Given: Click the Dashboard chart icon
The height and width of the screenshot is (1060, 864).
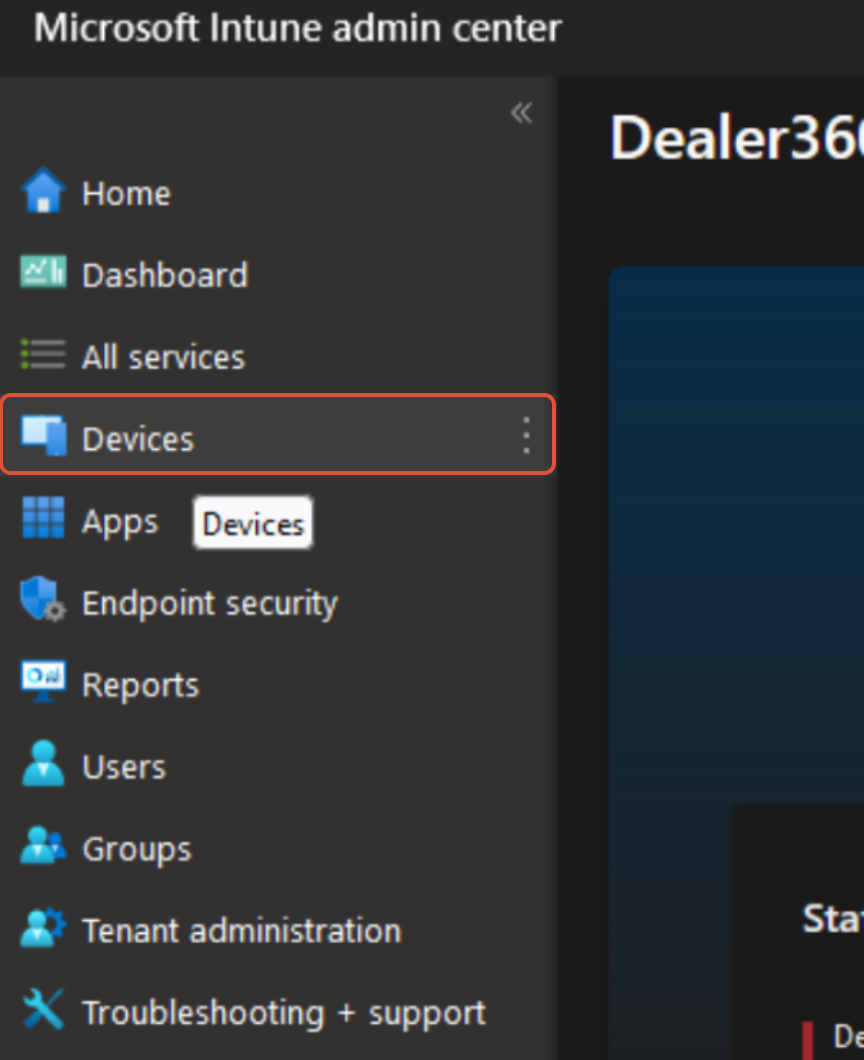Looking at the screenshot, I should tap(43, 272).
